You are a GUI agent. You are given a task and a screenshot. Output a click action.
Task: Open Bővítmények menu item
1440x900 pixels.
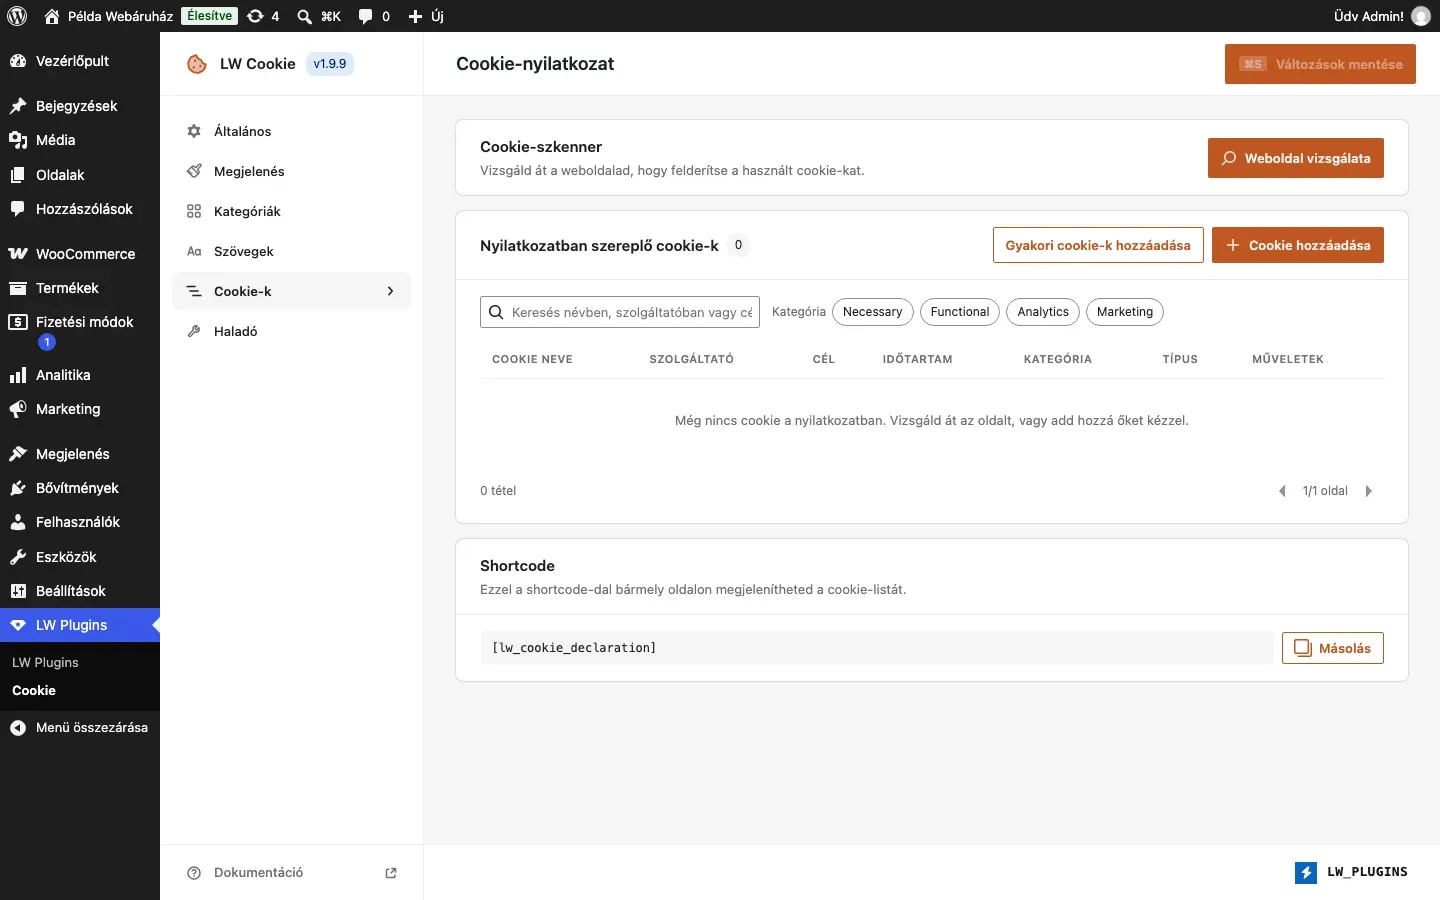tap(80, 488)
